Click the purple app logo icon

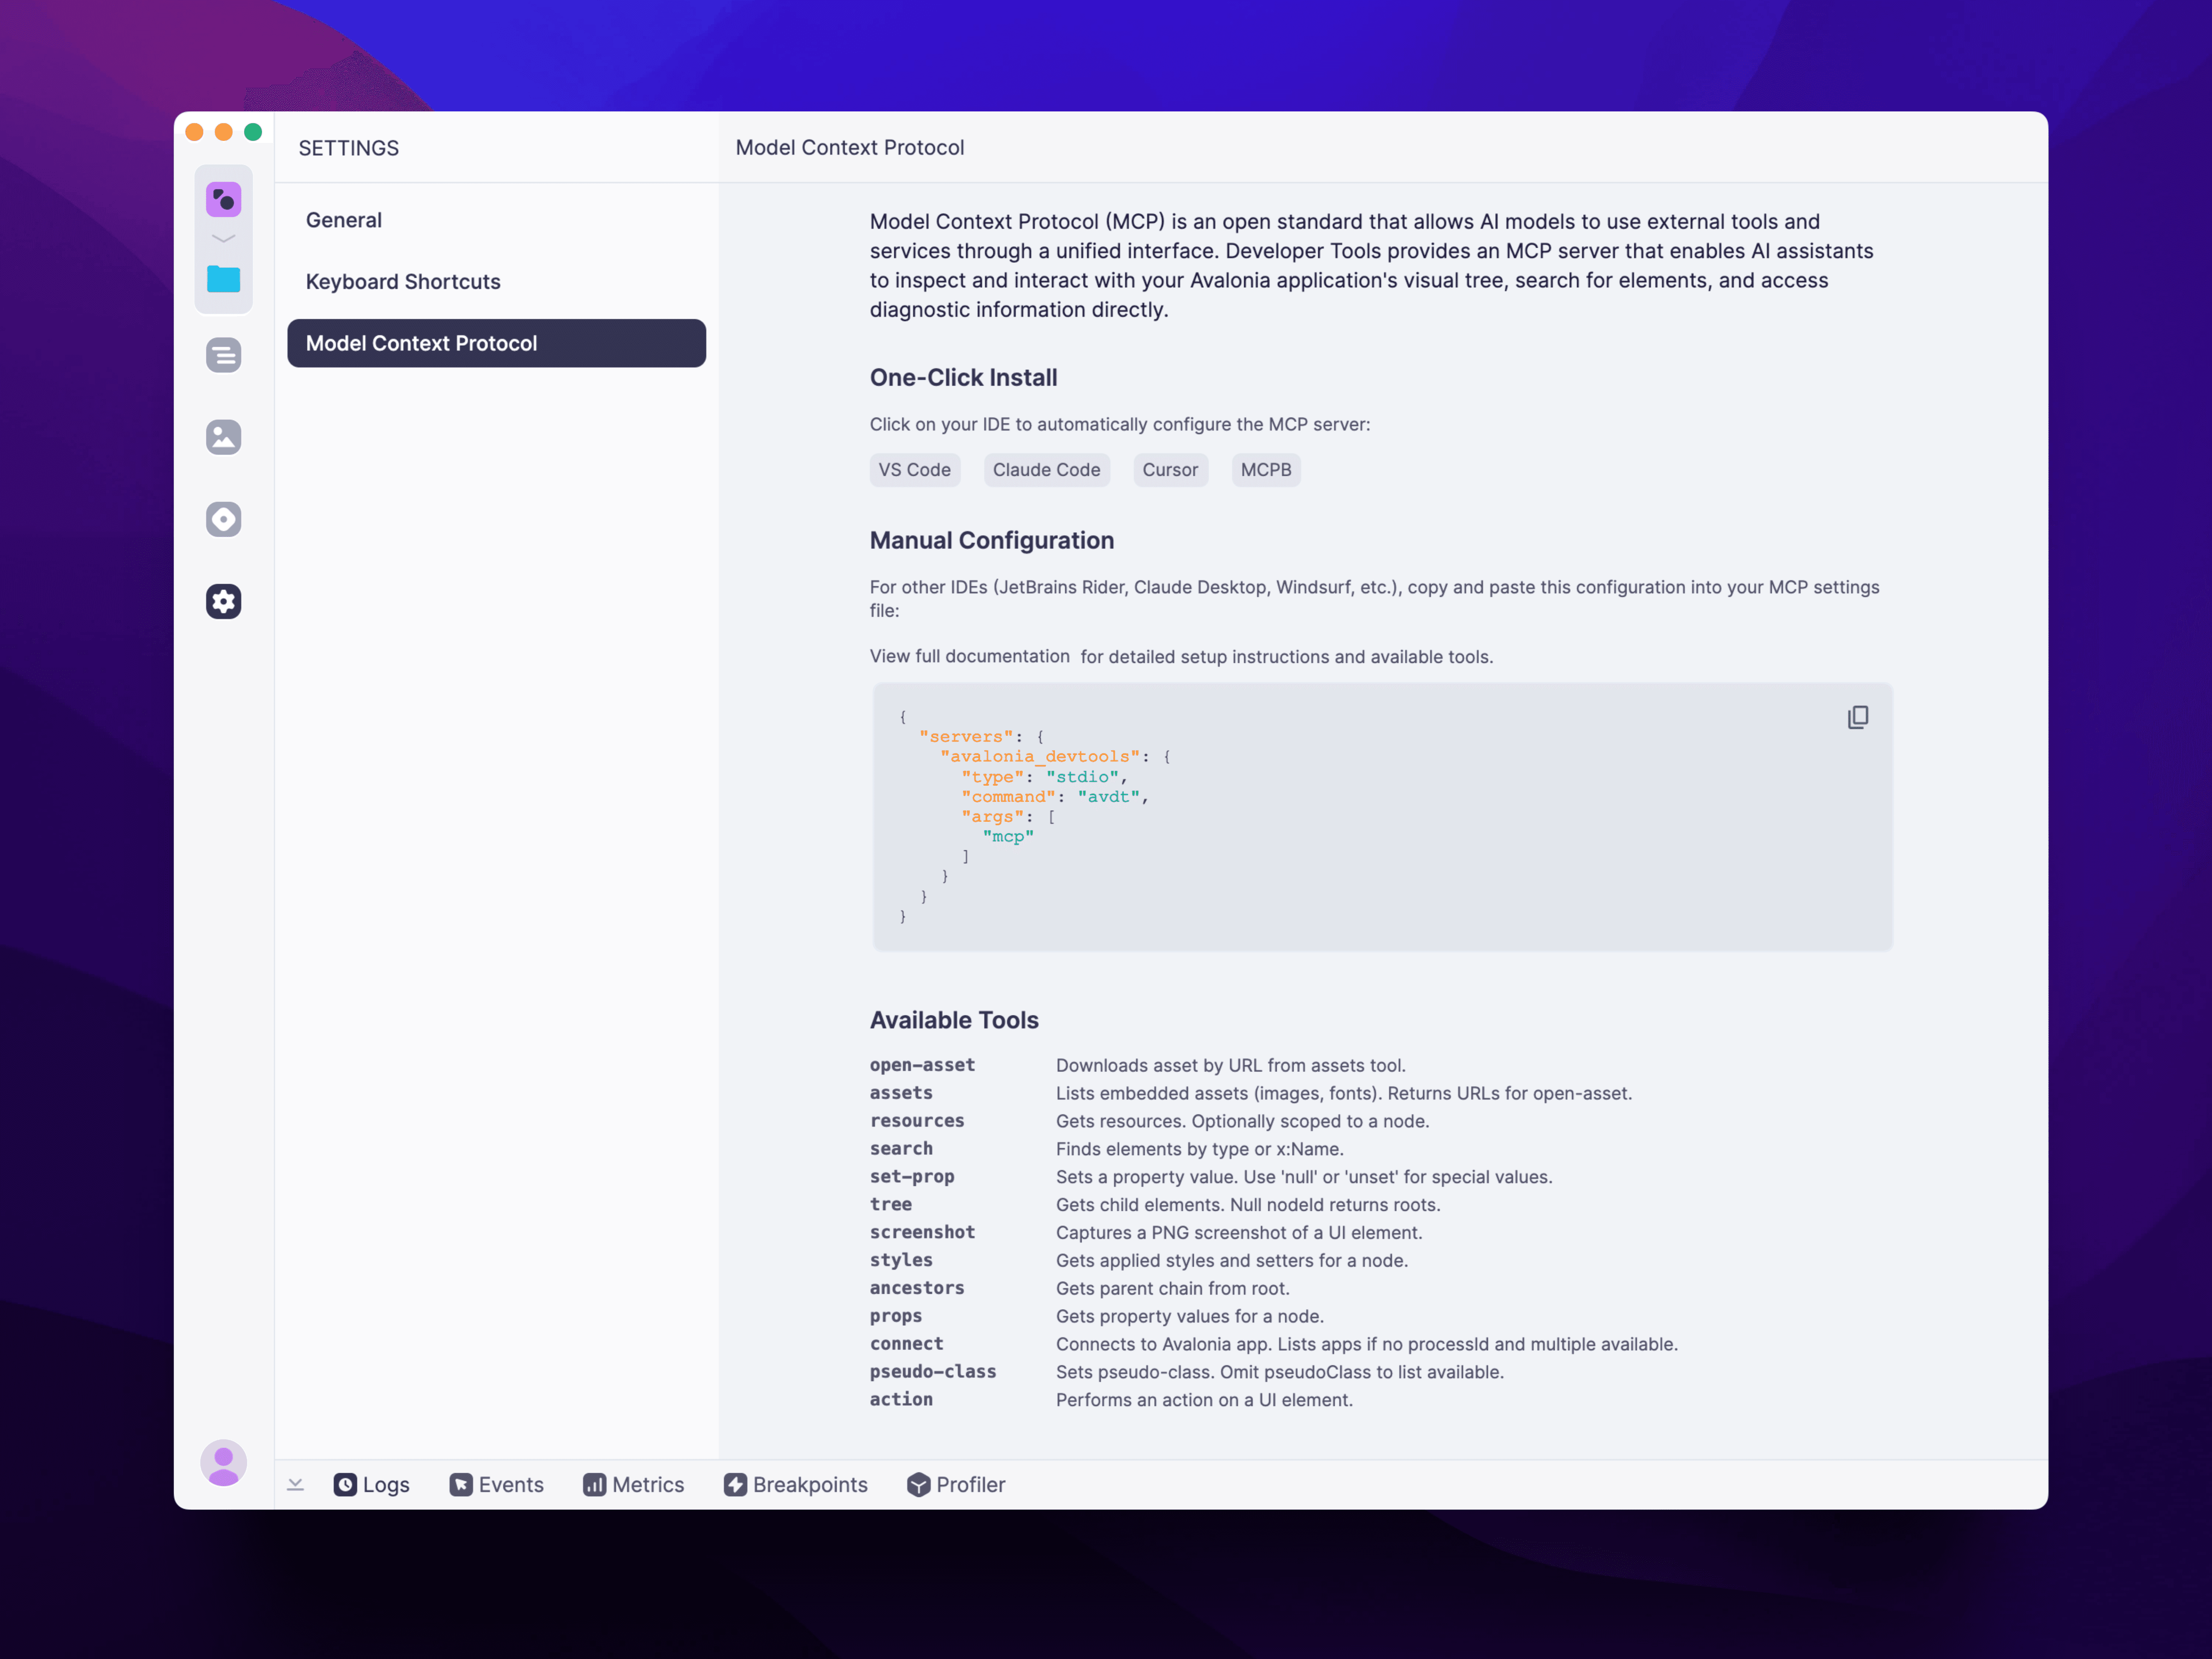[223, 199]
